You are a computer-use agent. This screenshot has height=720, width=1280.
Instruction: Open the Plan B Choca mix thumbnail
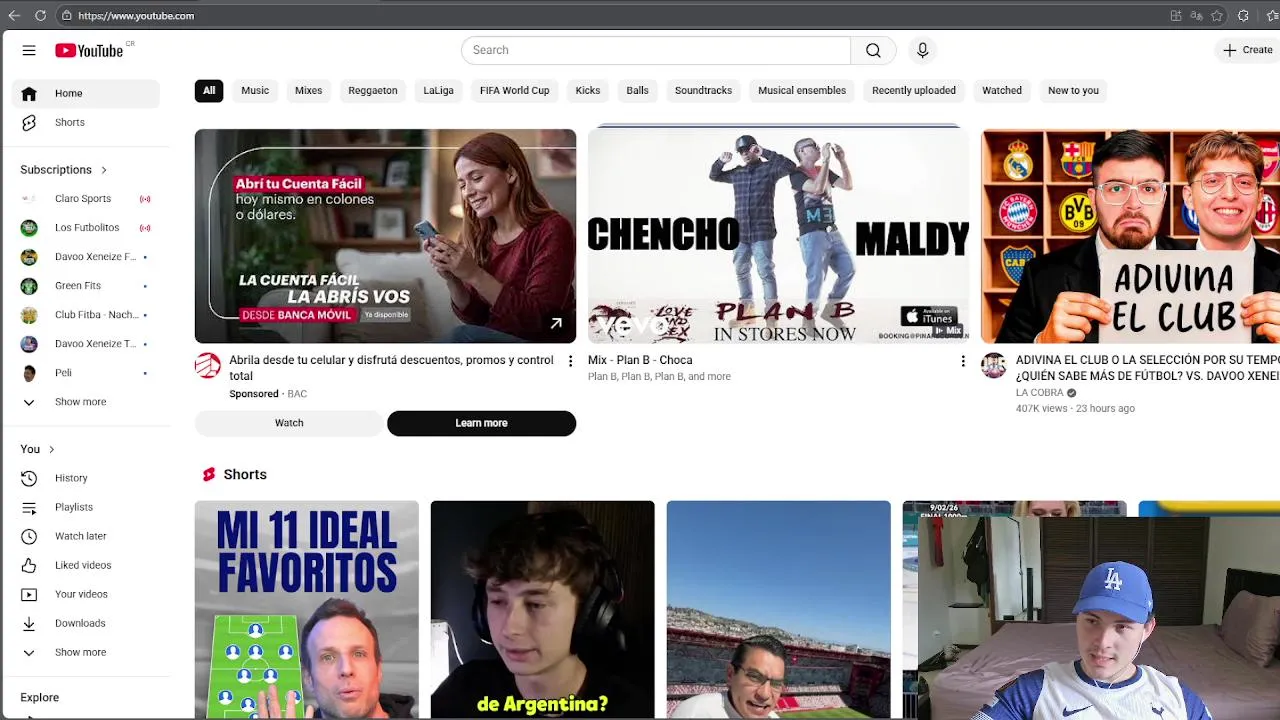[778, 236]
